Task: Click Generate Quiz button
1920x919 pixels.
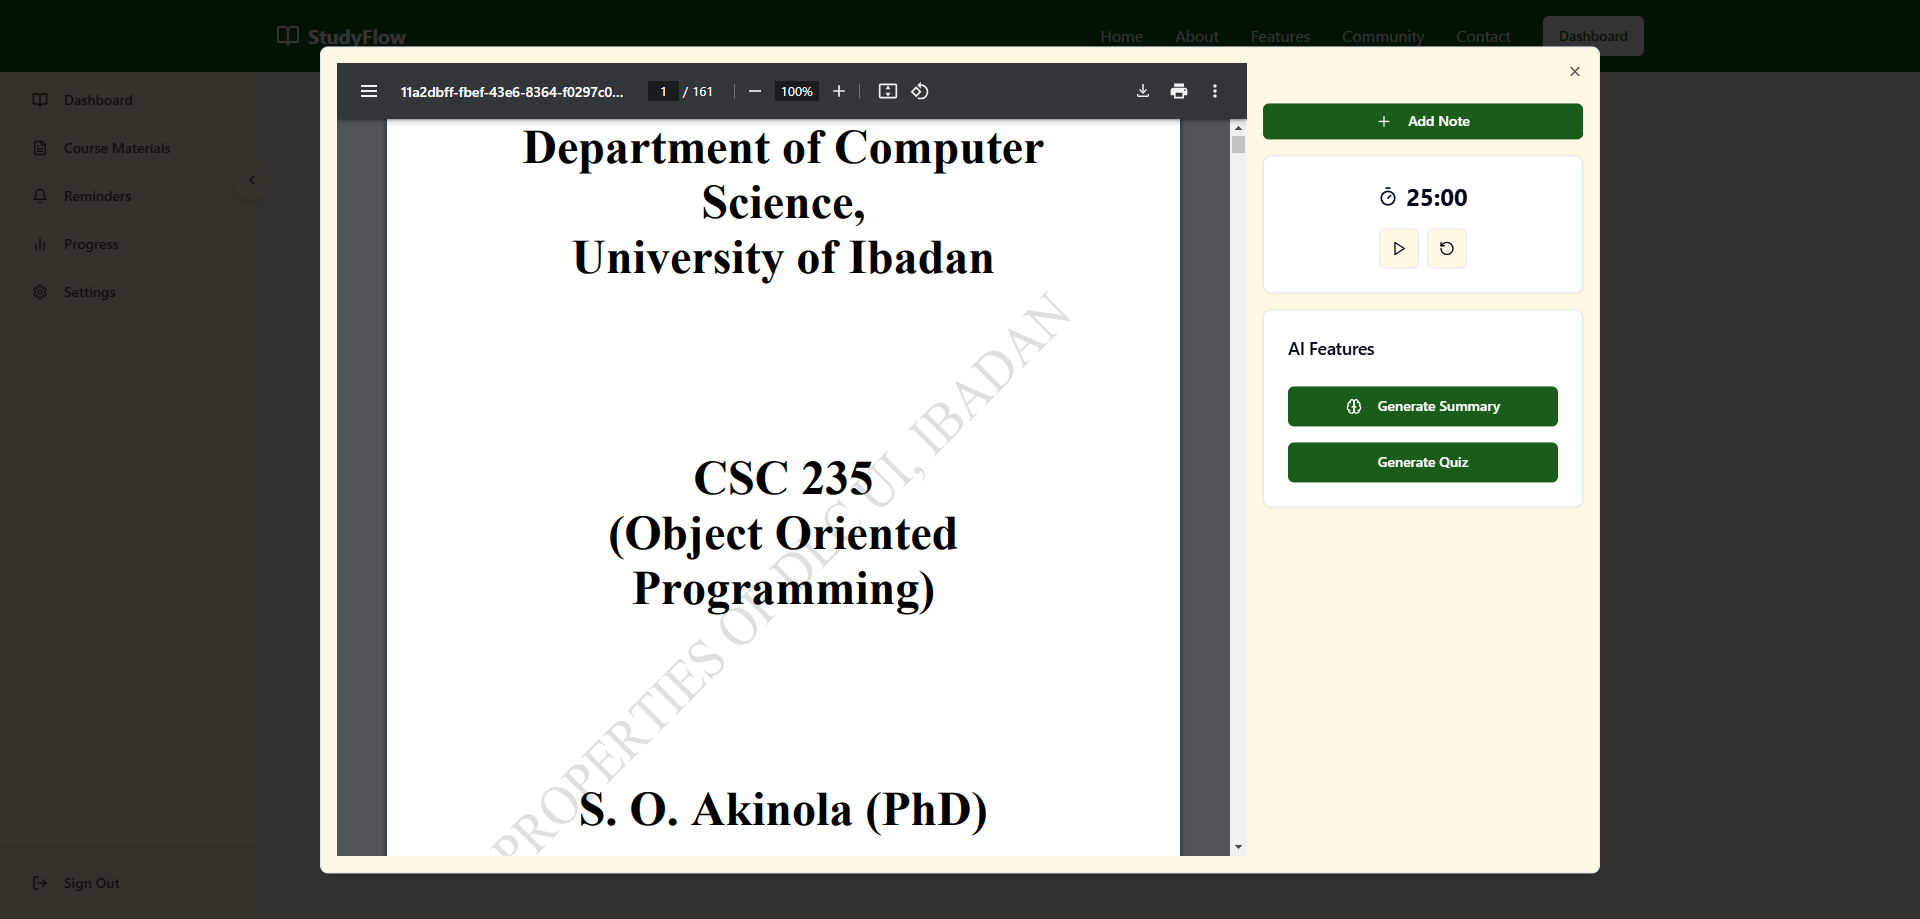Action: point(1423,462)
